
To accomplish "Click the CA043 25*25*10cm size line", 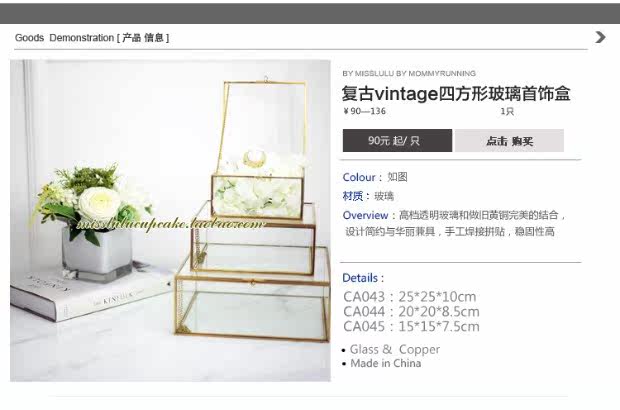I will (x=410, y=297).
